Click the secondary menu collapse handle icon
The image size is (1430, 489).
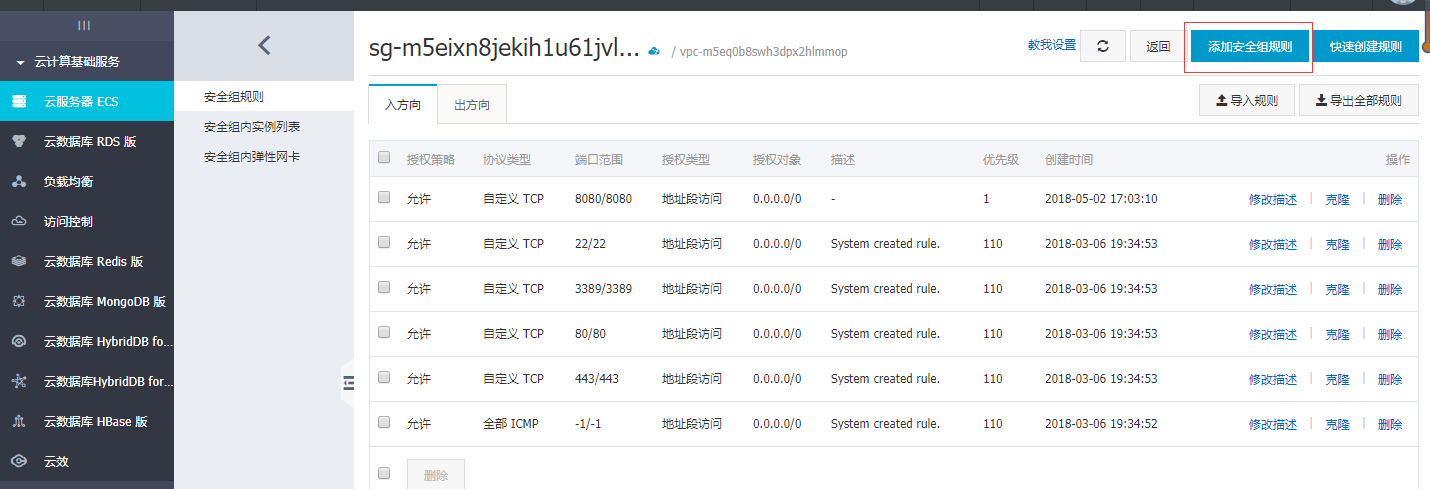(348, 382)
